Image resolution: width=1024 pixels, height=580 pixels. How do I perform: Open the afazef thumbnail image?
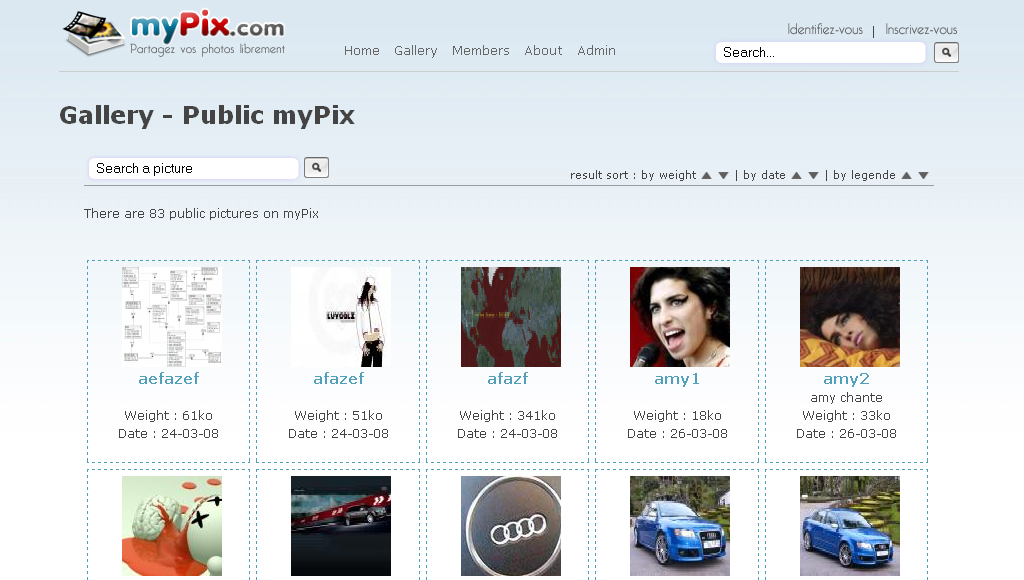341,317
